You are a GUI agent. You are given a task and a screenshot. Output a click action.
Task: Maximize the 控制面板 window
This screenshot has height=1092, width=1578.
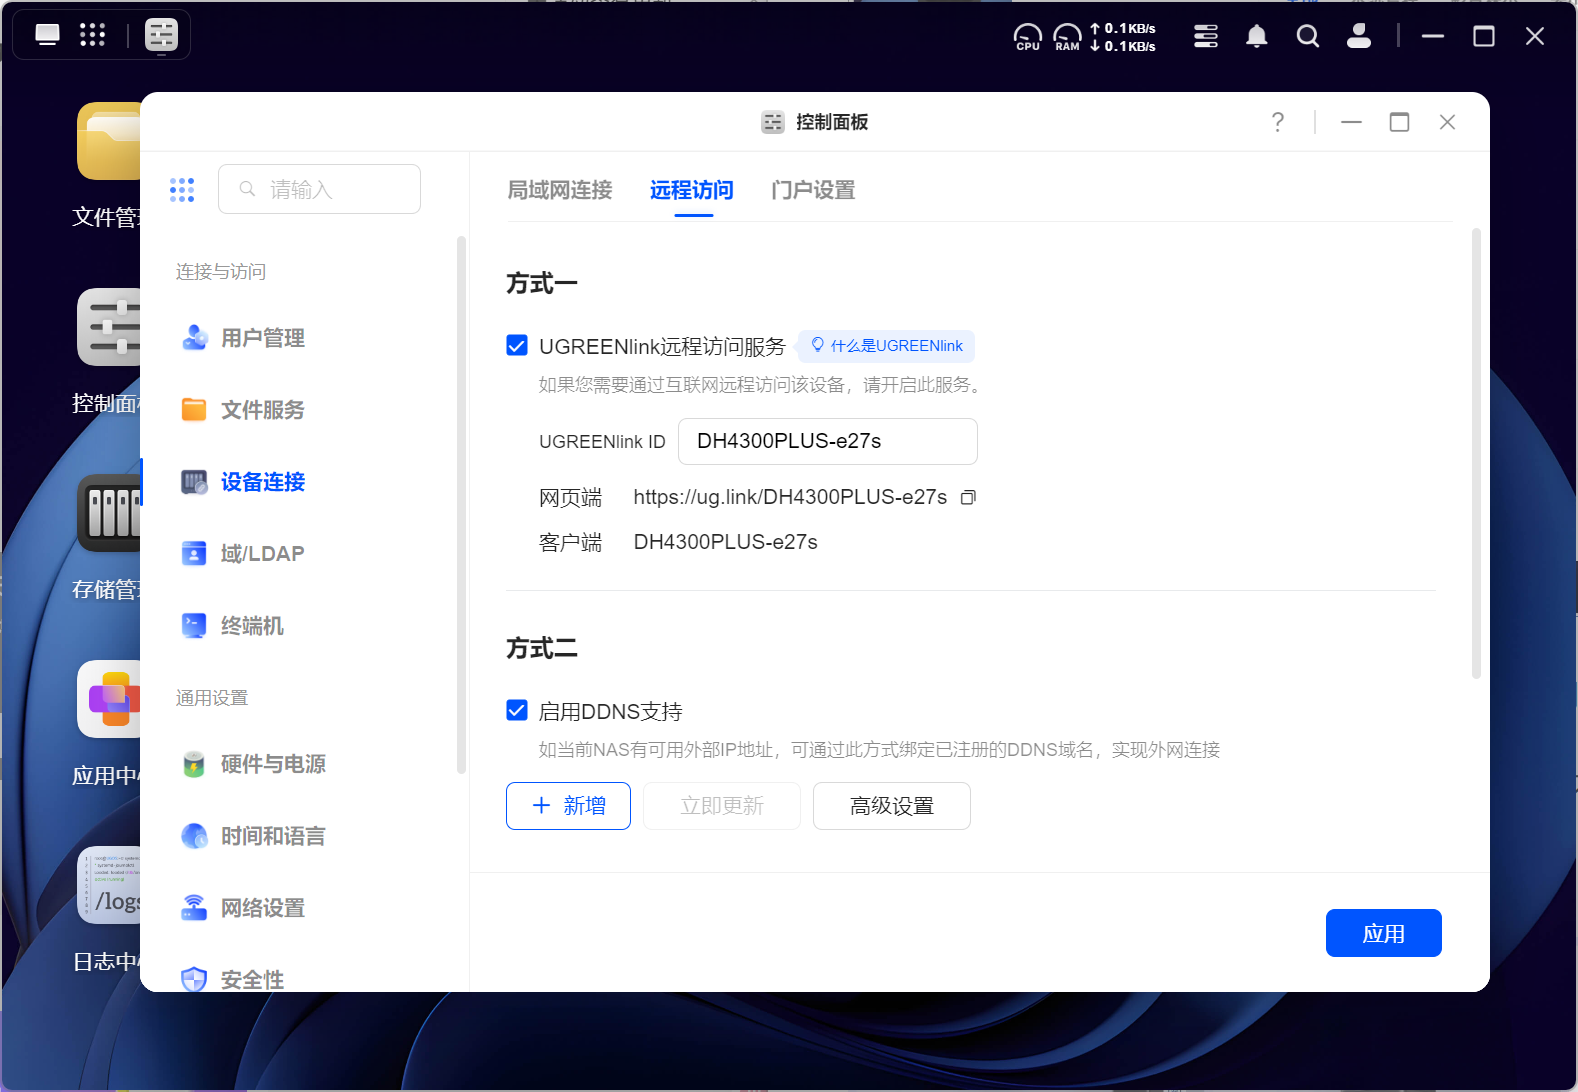(x=1400, y=122)
